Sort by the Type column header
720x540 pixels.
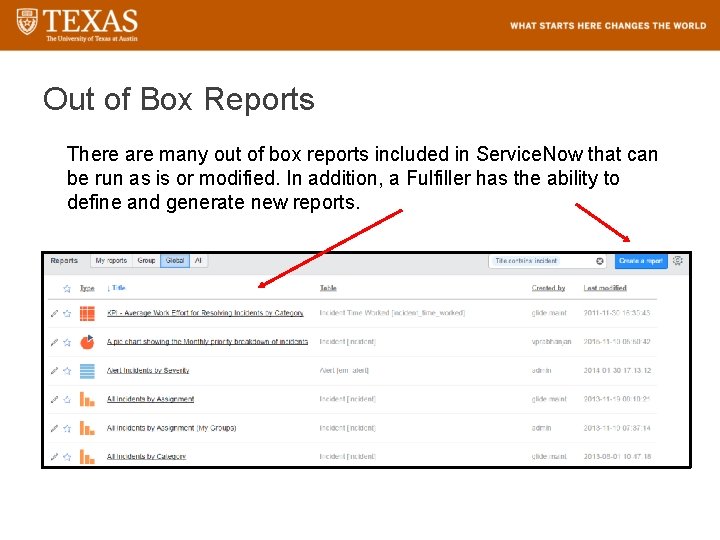point(87,288)
